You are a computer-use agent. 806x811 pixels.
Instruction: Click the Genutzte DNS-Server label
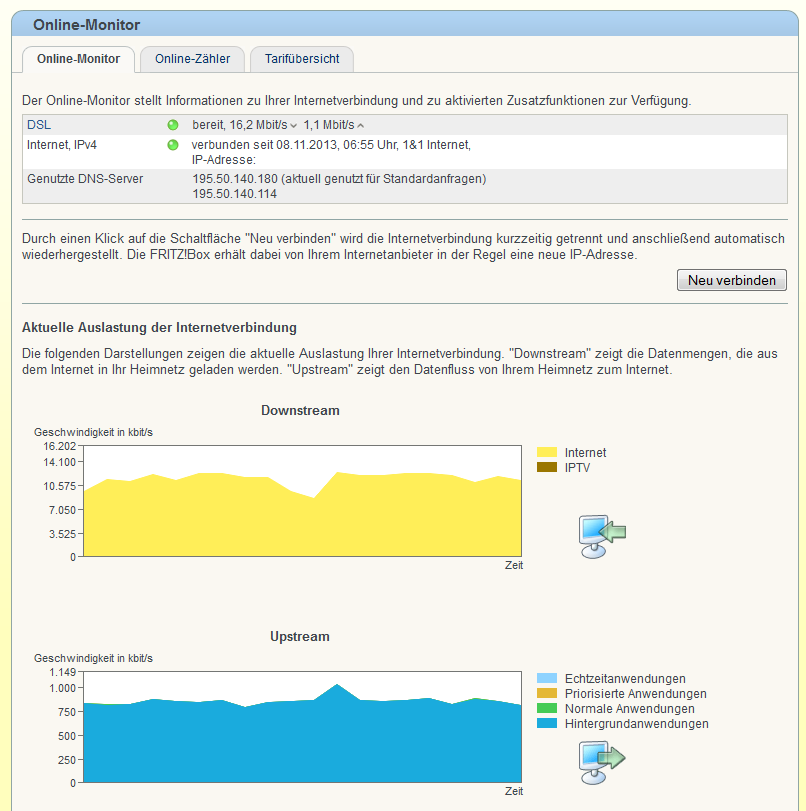[85, 179]
